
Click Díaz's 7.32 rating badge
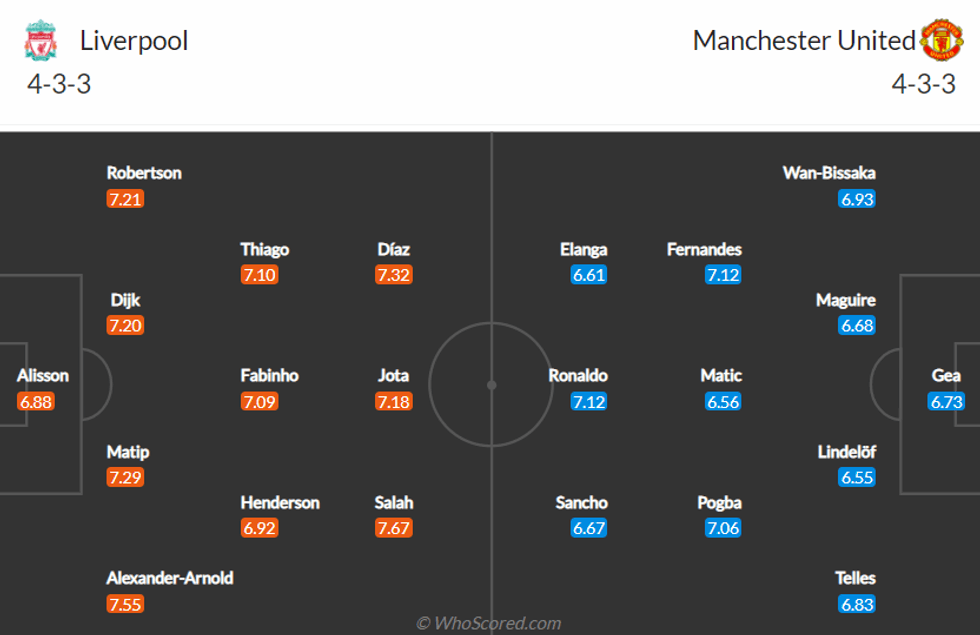tap(394, 275)
